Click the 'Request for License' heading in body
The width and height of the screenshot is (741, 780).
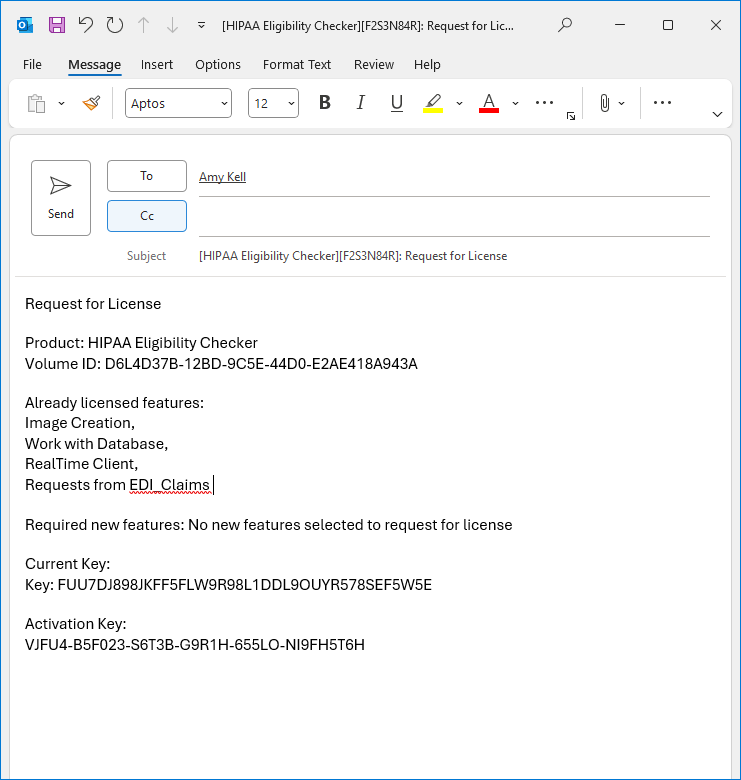[x=93, y=304]
